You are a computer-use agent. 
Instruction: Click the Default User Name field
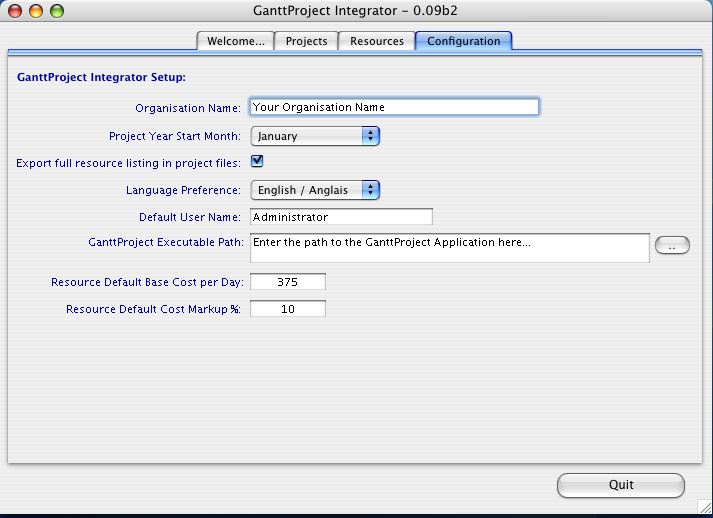click(x=341, y=217)
